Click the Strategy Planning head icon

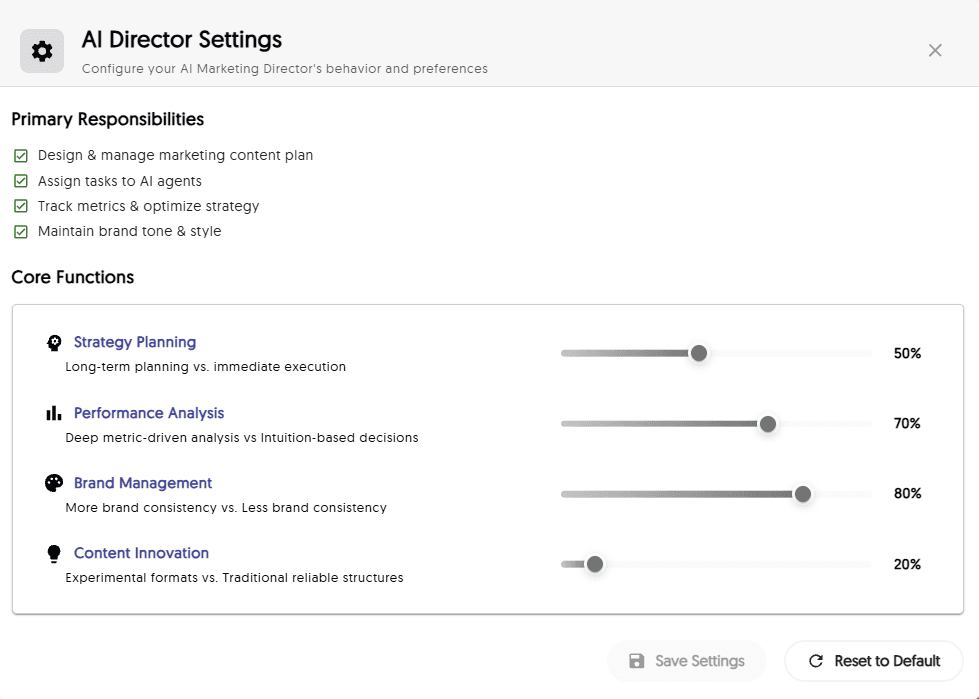[x=54, y=343]
